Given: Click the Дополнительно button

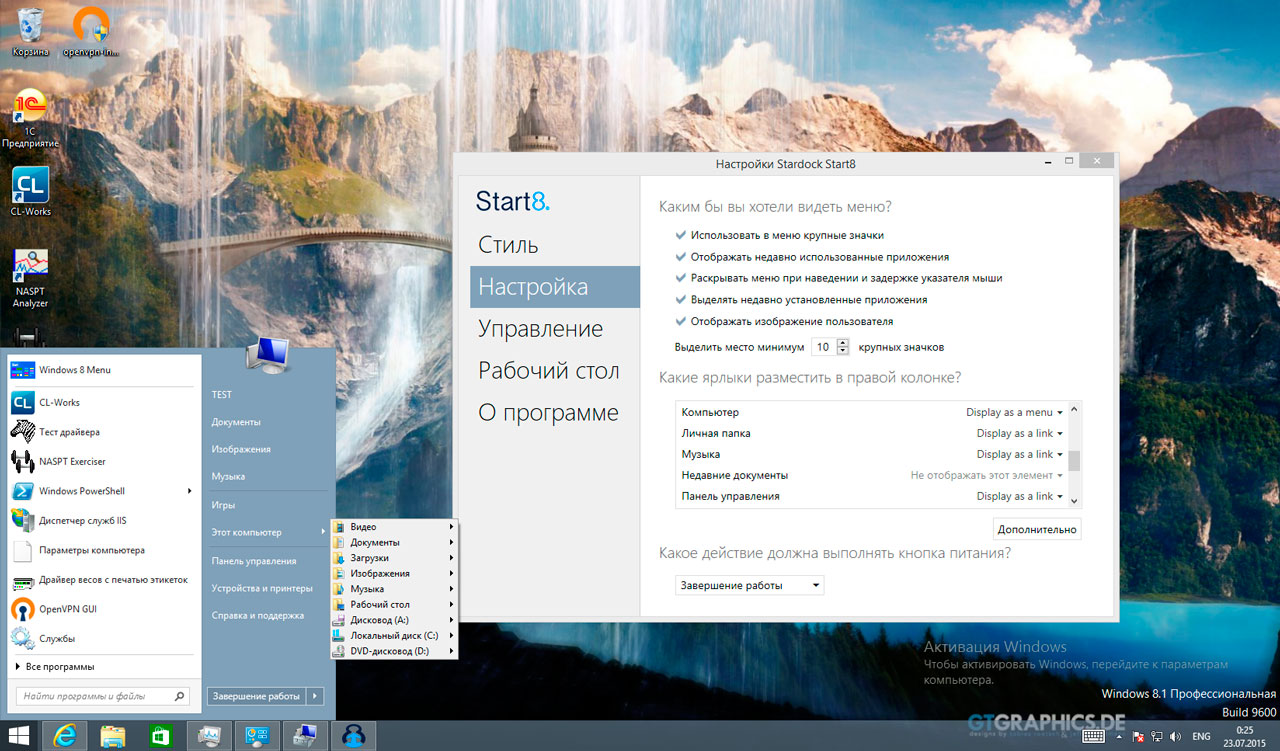Looking at the screenshot, I should (1037, 529).
